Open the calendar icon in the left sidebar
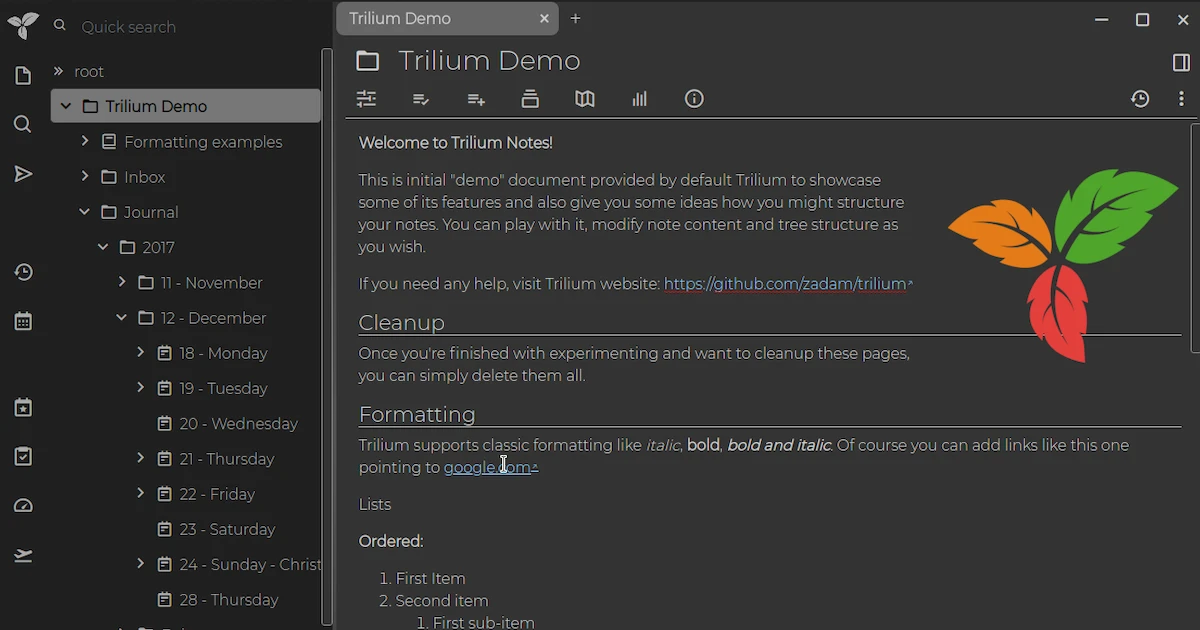 [23, 321]
